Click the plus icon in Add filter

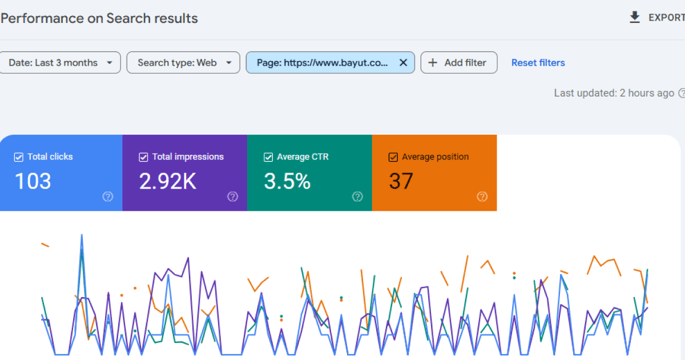pyautogui.click(x=432, y=63)
